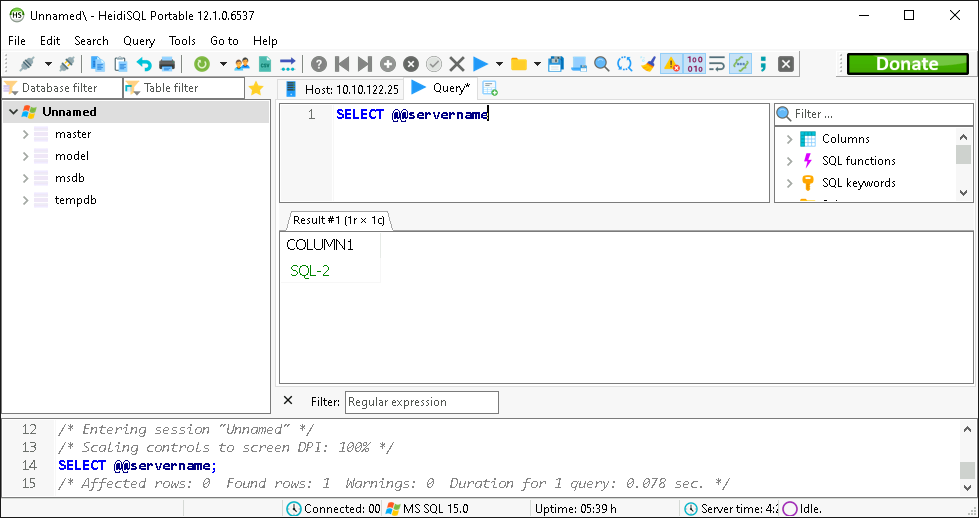Click the Print toolbar icon
This screenshot has height=518, width=979.
tap(167, 64)
